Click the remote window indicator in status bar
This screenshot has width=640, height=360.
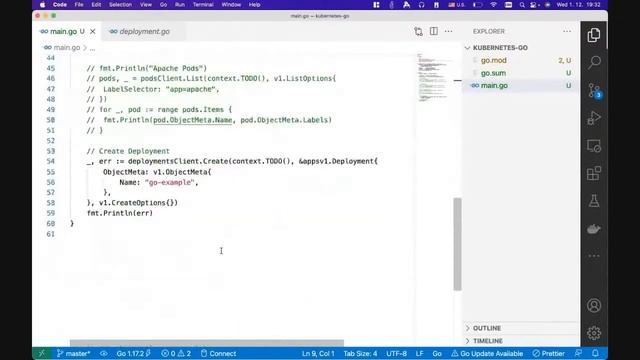(x=42, y=353)
